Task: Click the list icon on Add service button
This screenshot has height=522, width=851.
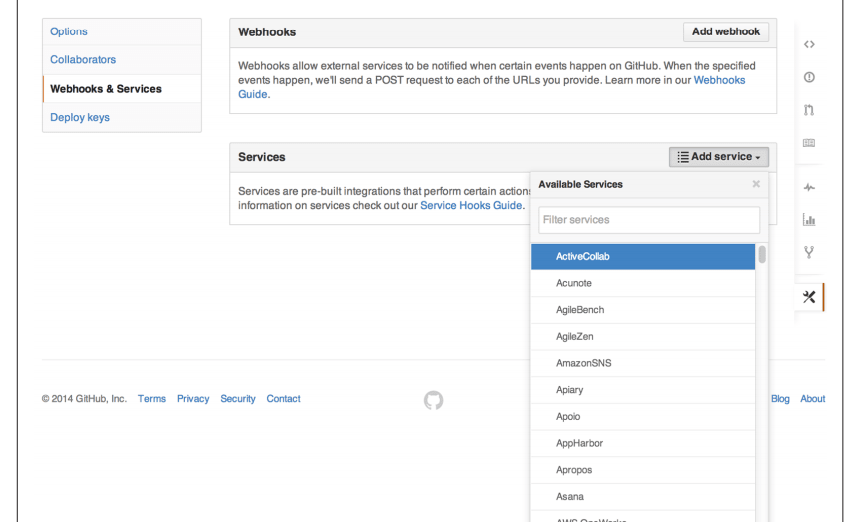Action: 683,157
